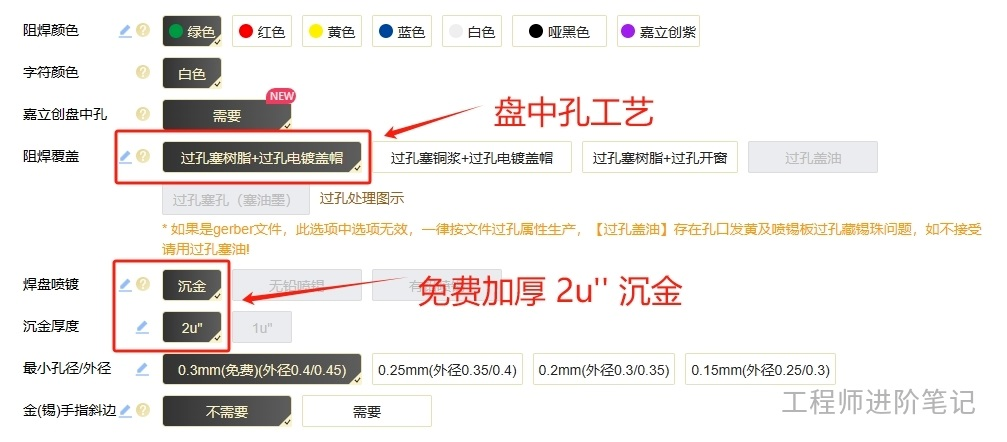Select the 2u" gold thickness option
The image size is (1007, 442).
point(192,328)
